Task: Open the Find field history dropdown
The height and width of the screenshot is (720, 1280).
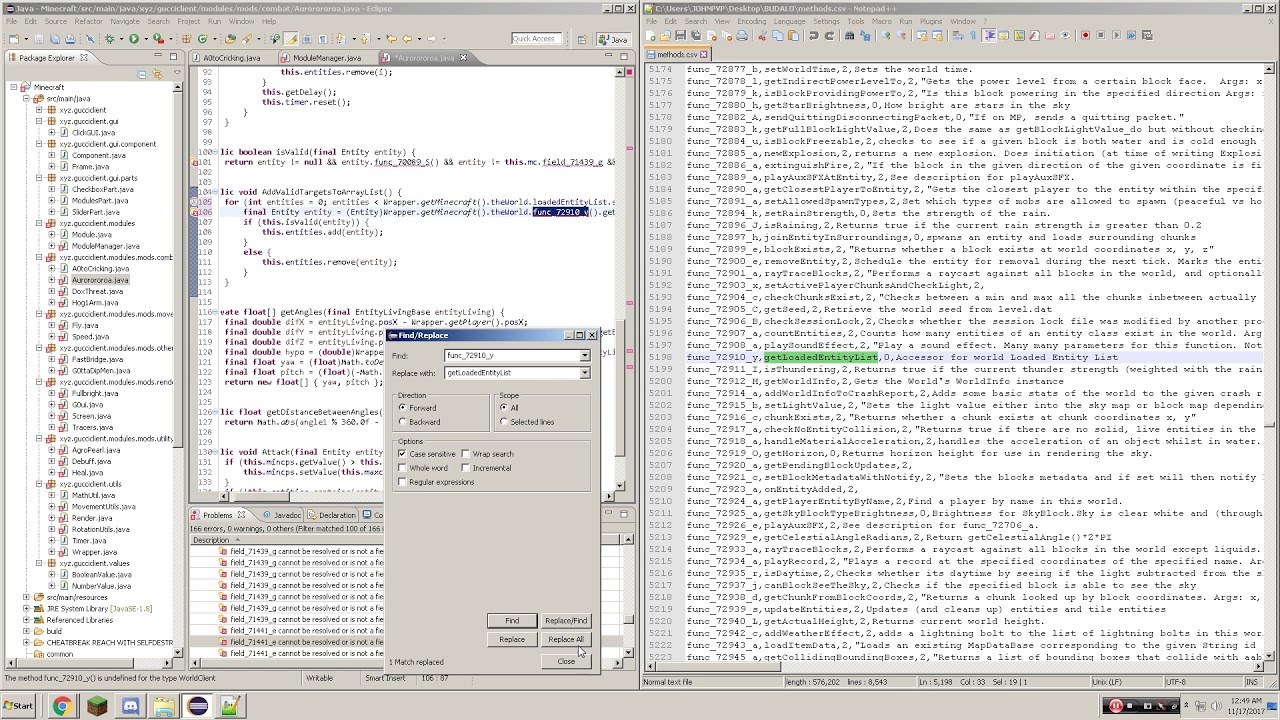Action: click(x=584, y=356)
